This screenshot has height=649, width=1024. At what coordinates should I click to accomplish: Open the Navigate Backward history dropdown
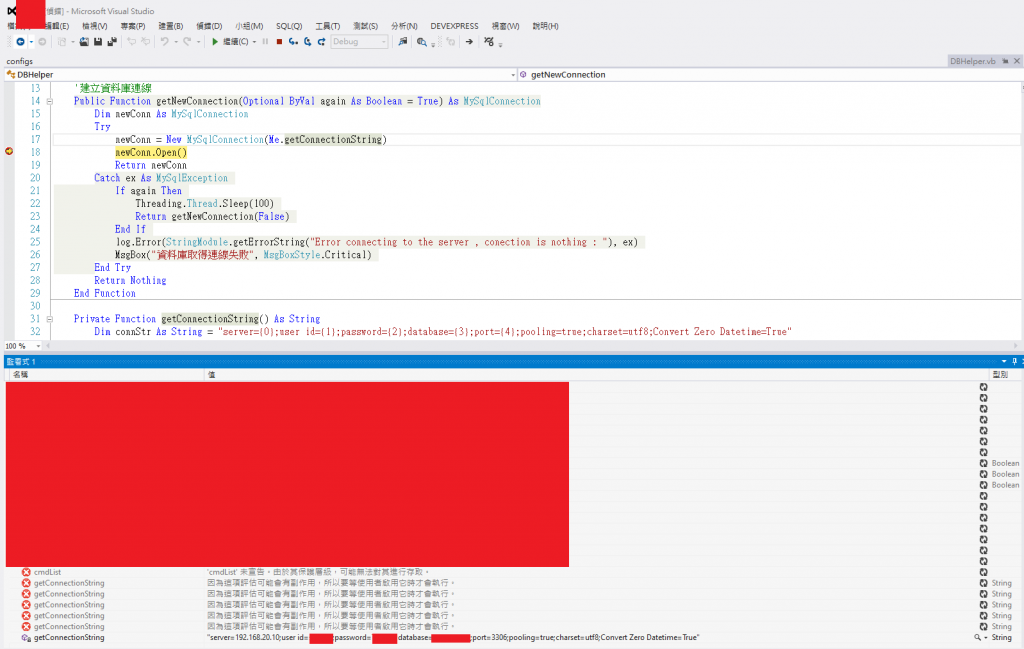coord(31,42)
